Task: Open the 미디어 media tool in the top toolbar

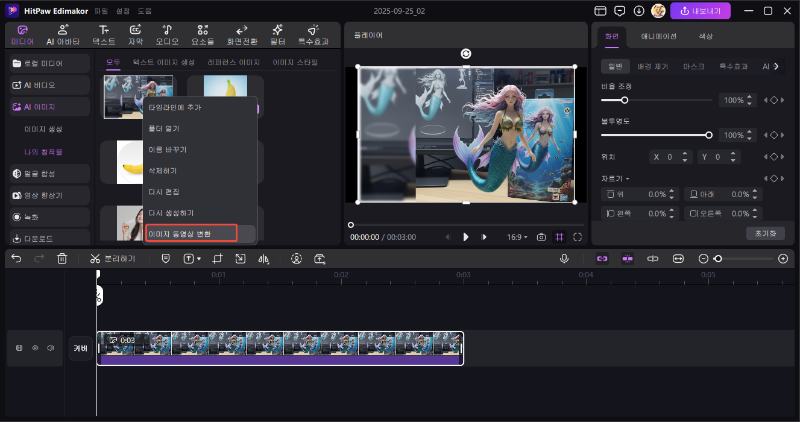Action: tap(22, 35)
